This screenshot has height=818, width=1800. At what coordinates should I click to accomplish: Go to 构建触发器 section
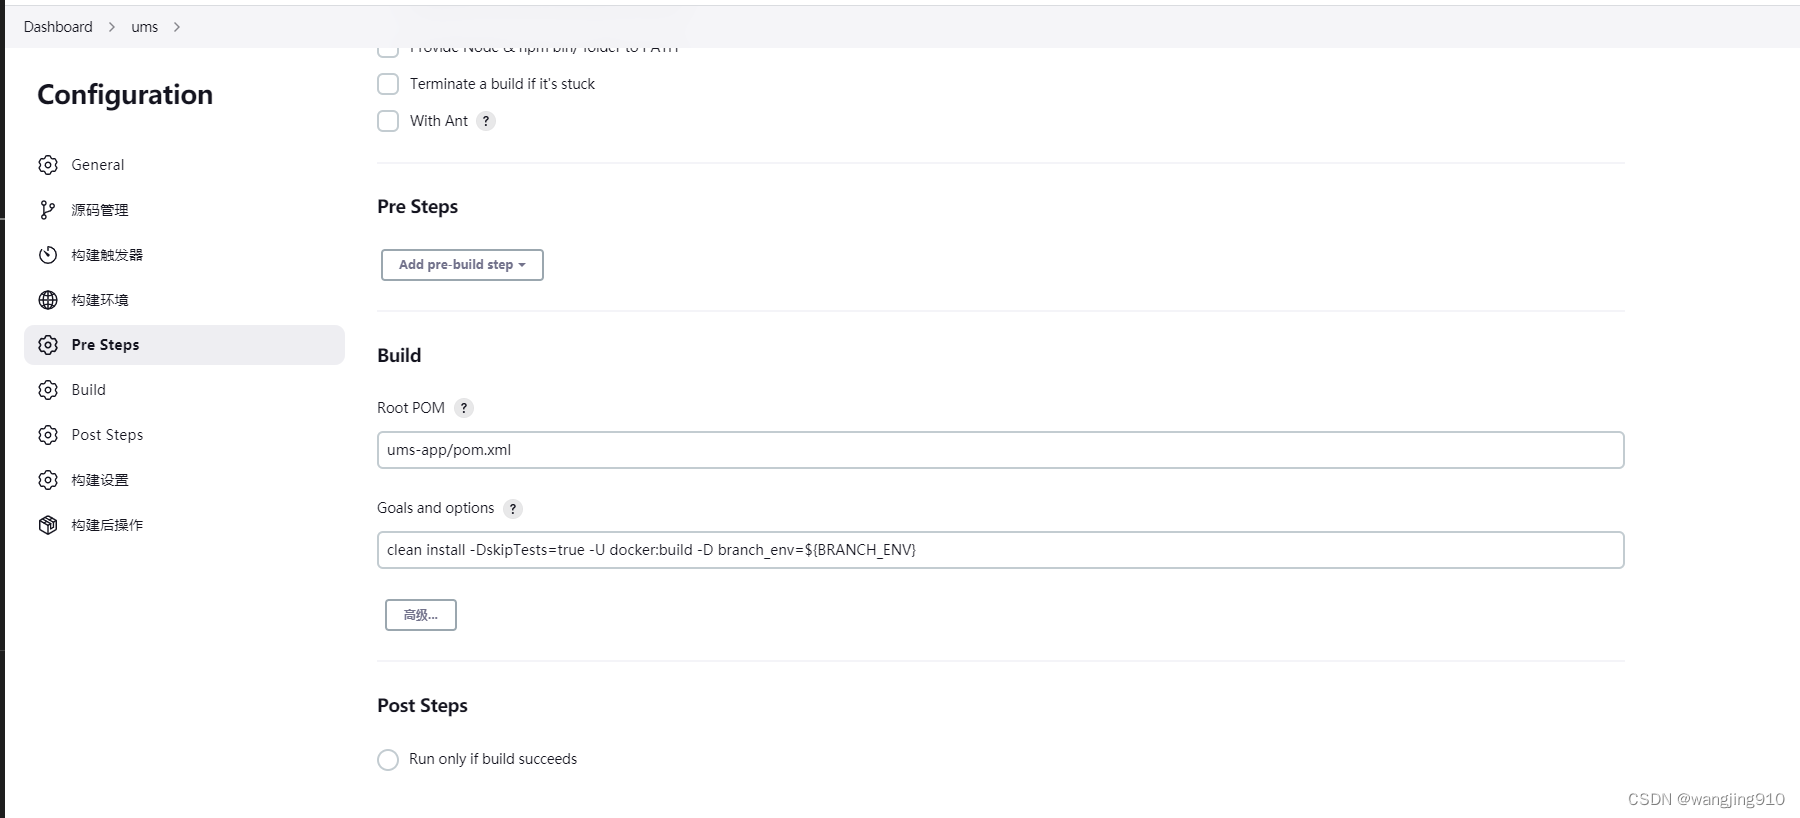click(184, 255)
